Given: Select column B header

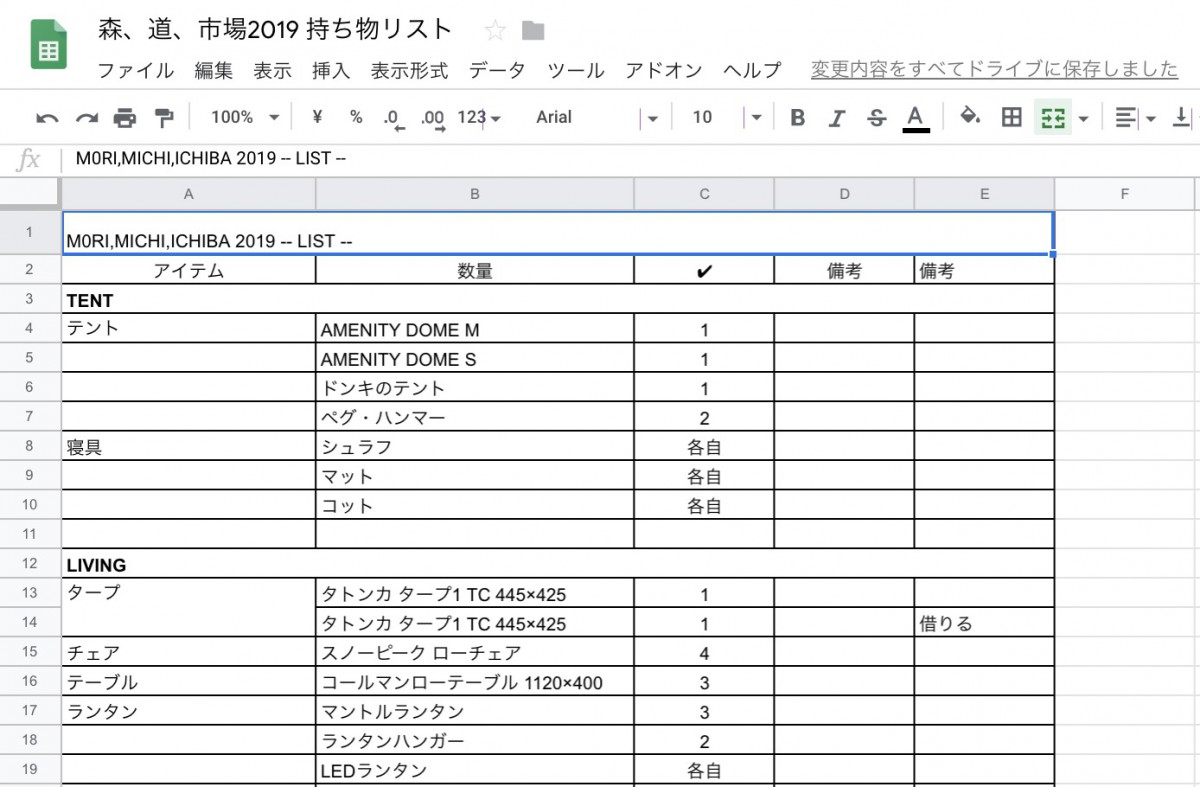Looking at the screenshot, I should point(475,194).
